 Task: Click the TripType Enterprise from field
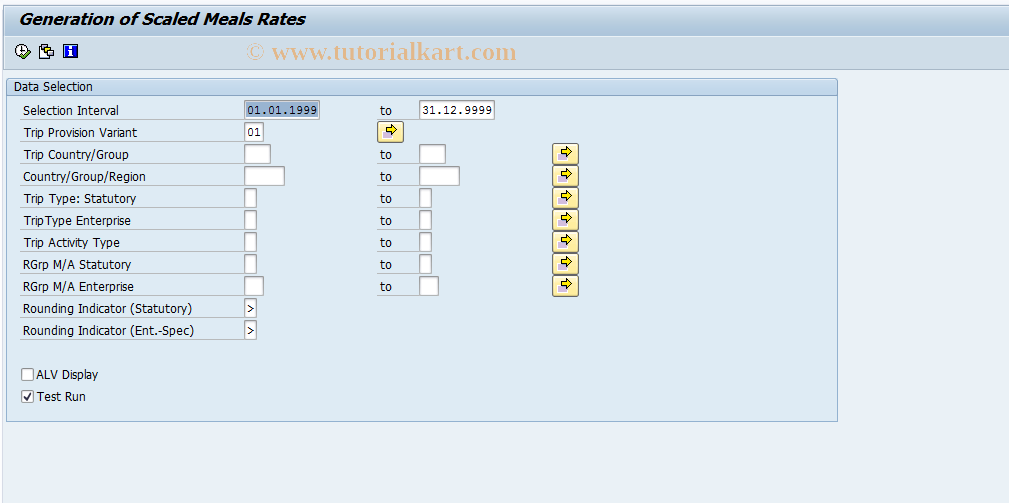pos(250,220)
